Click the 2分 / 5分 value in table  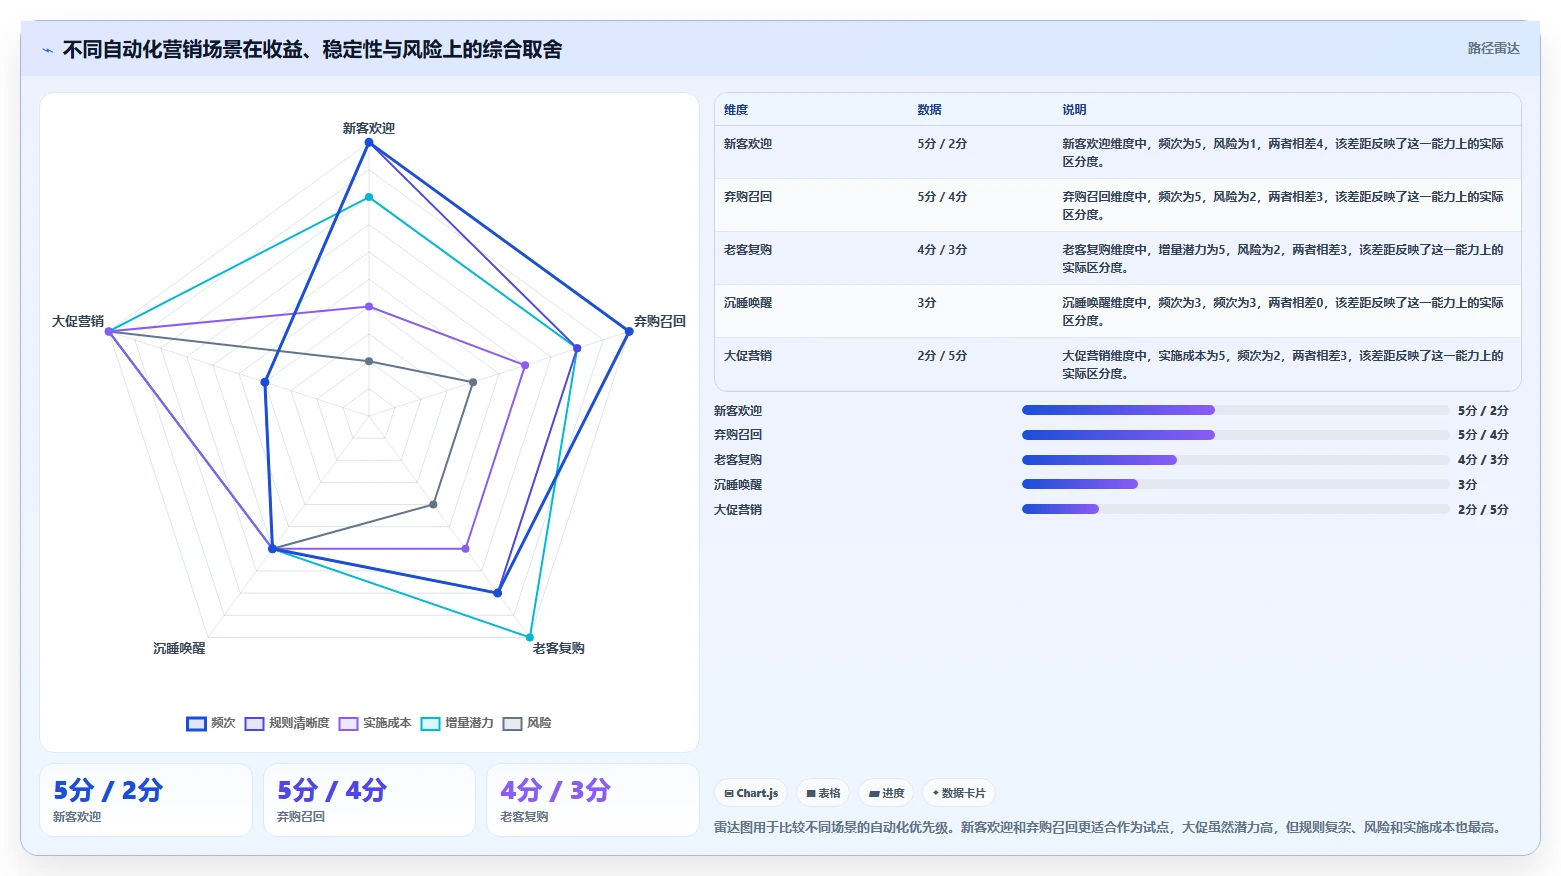click(x=942, y=356)
